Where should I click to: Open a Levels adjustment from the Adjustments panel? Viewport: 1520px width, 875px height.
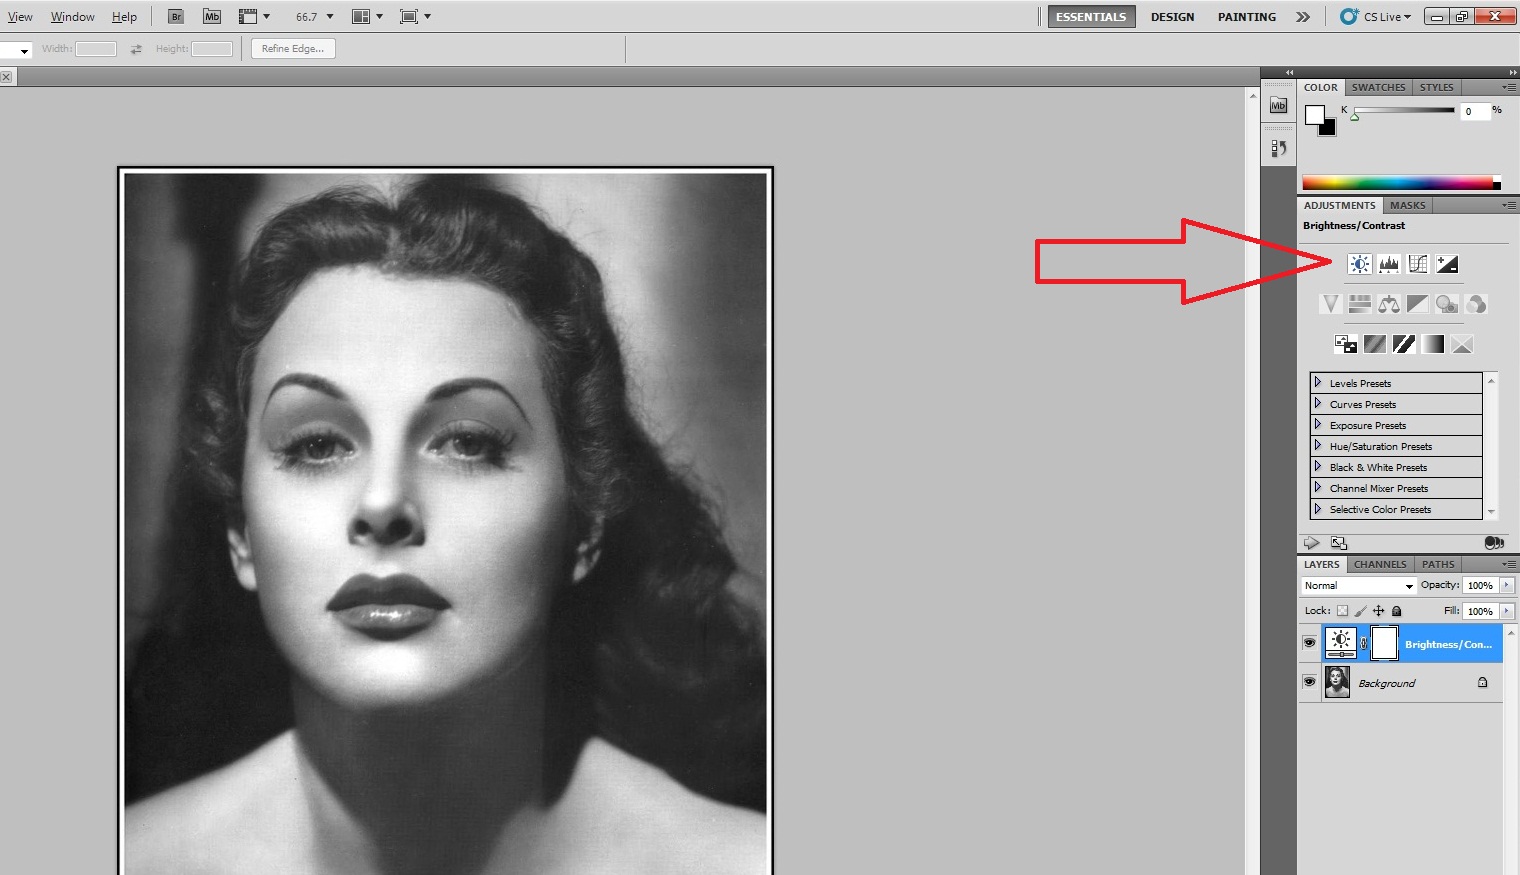pos(1388,263)
